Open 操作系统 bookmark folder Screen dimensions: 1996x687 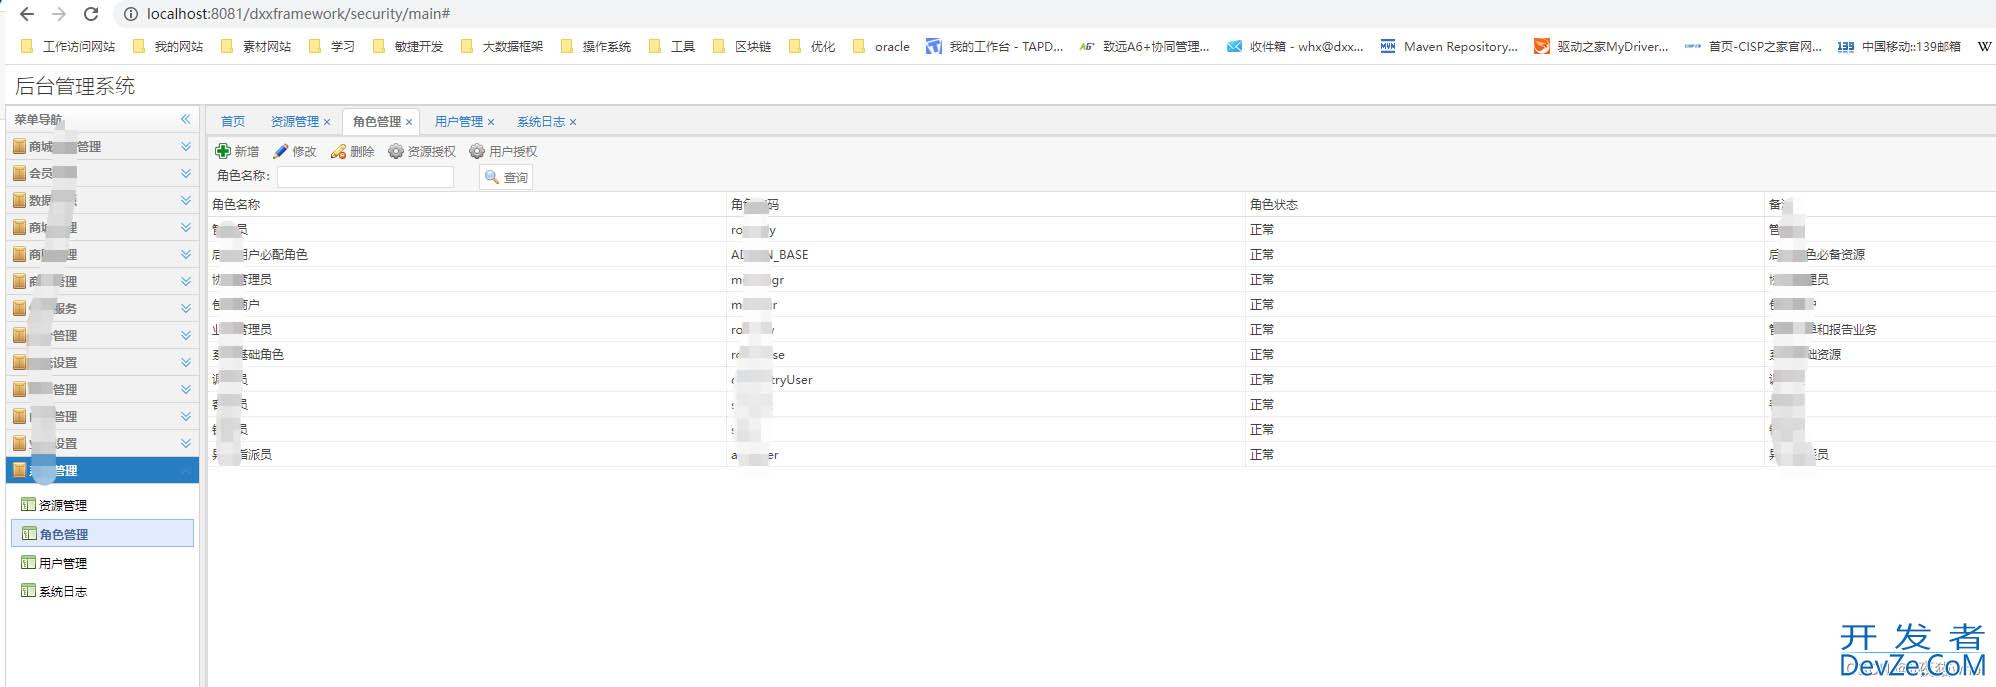tap(596, 46)
